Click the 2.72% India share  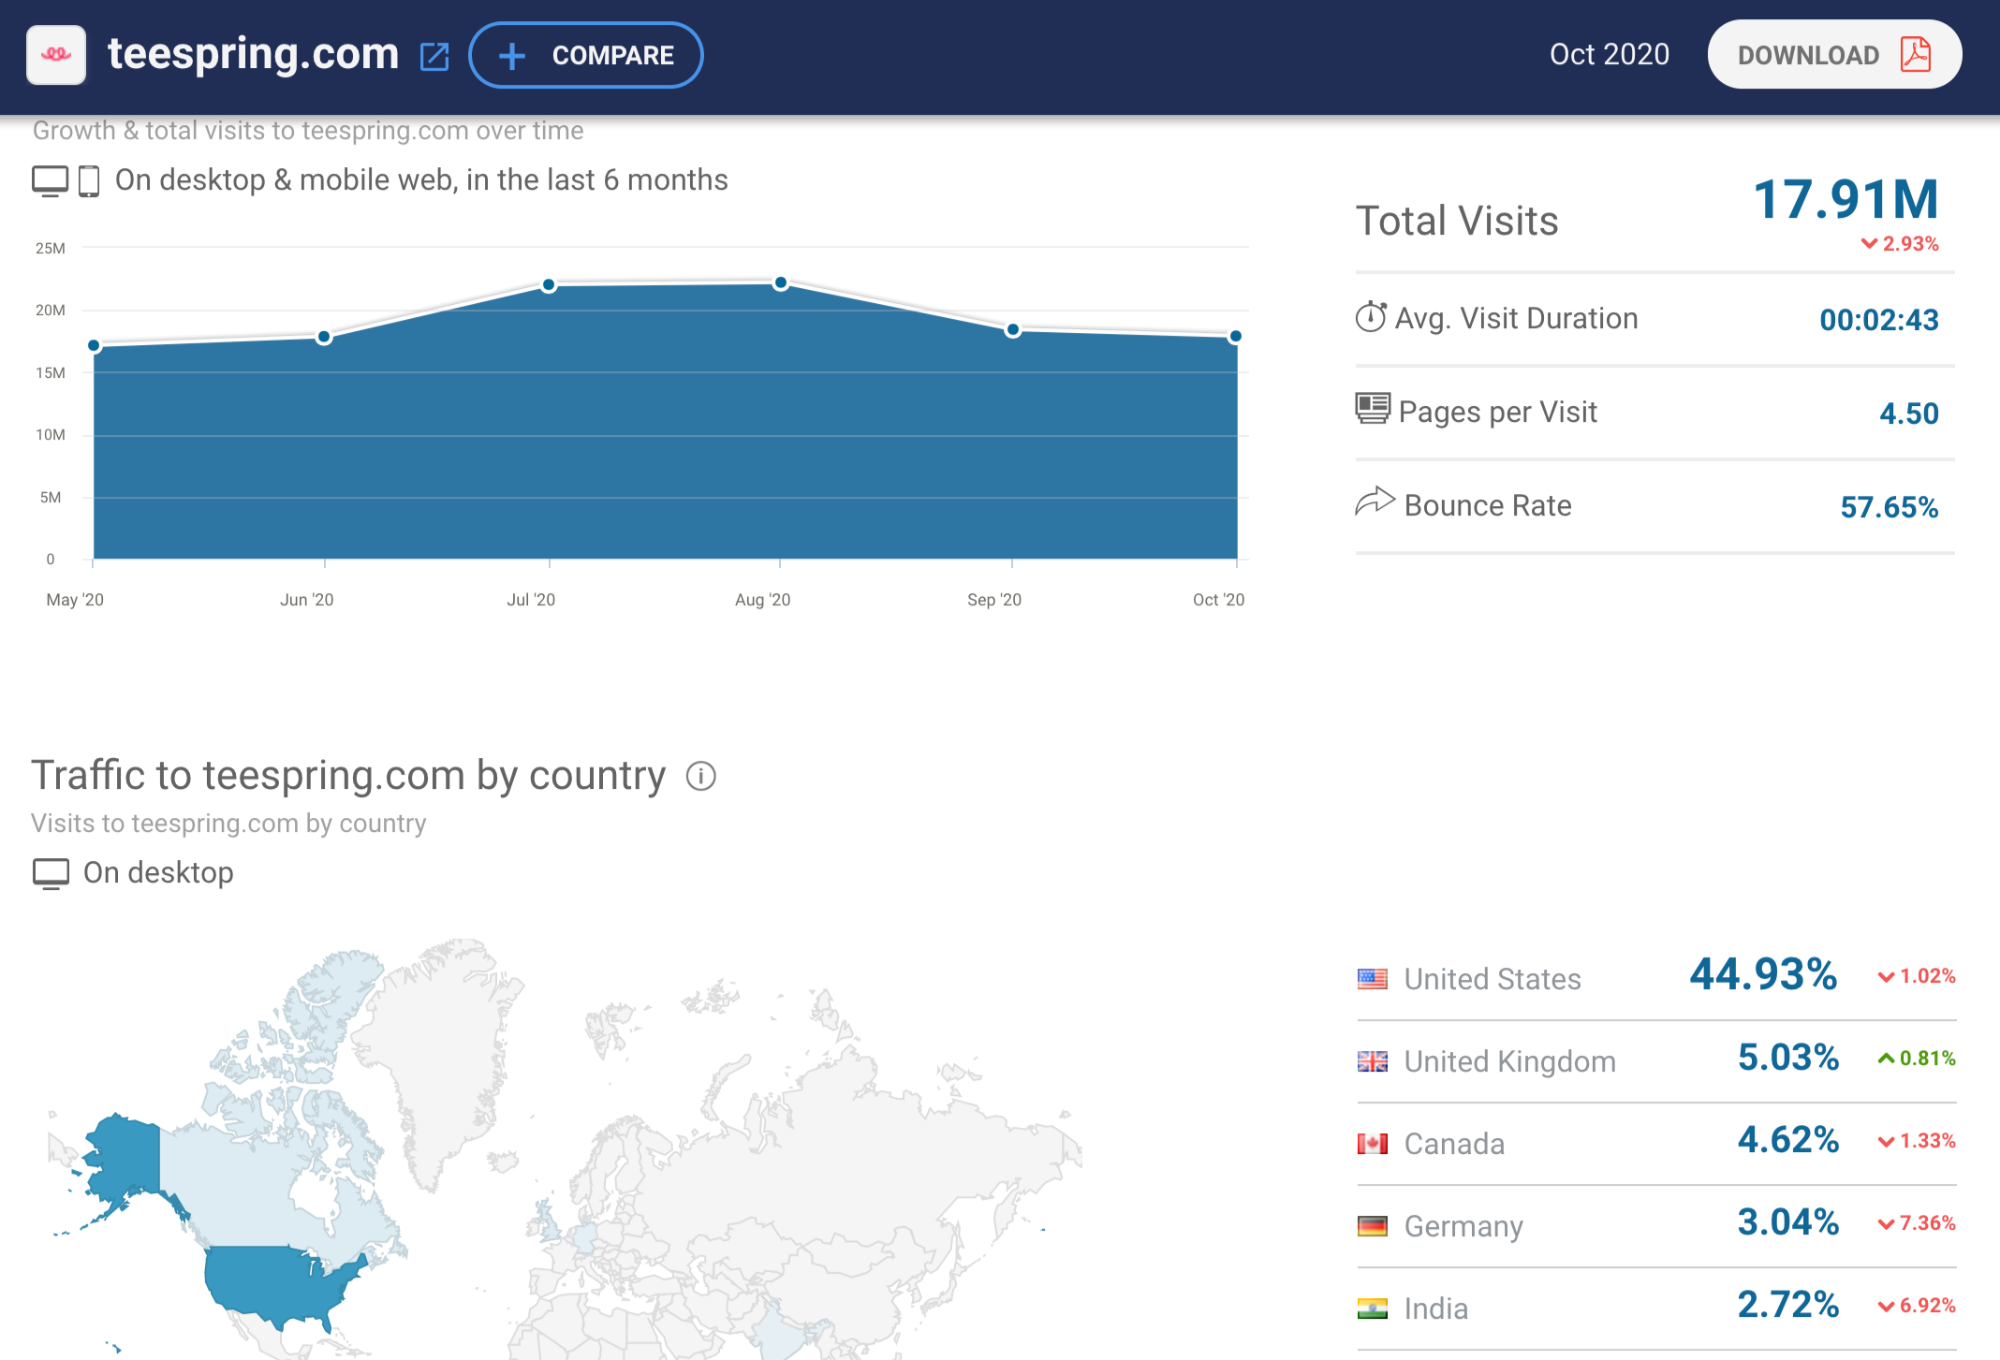pyautogui.click(x=1788, y=1304)
